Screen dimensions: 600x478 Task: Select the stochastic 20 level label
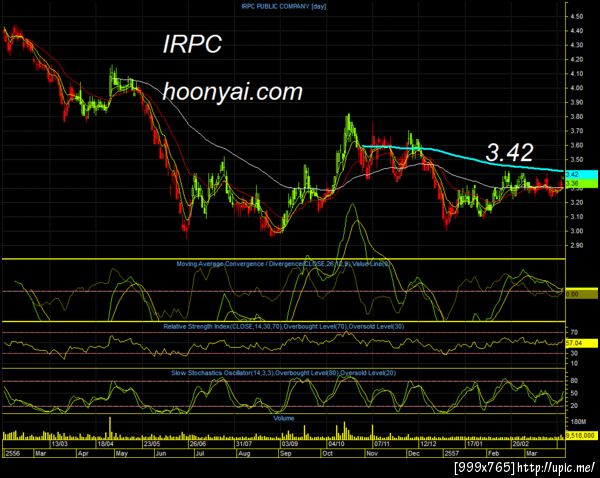click(x=574, y=406)
